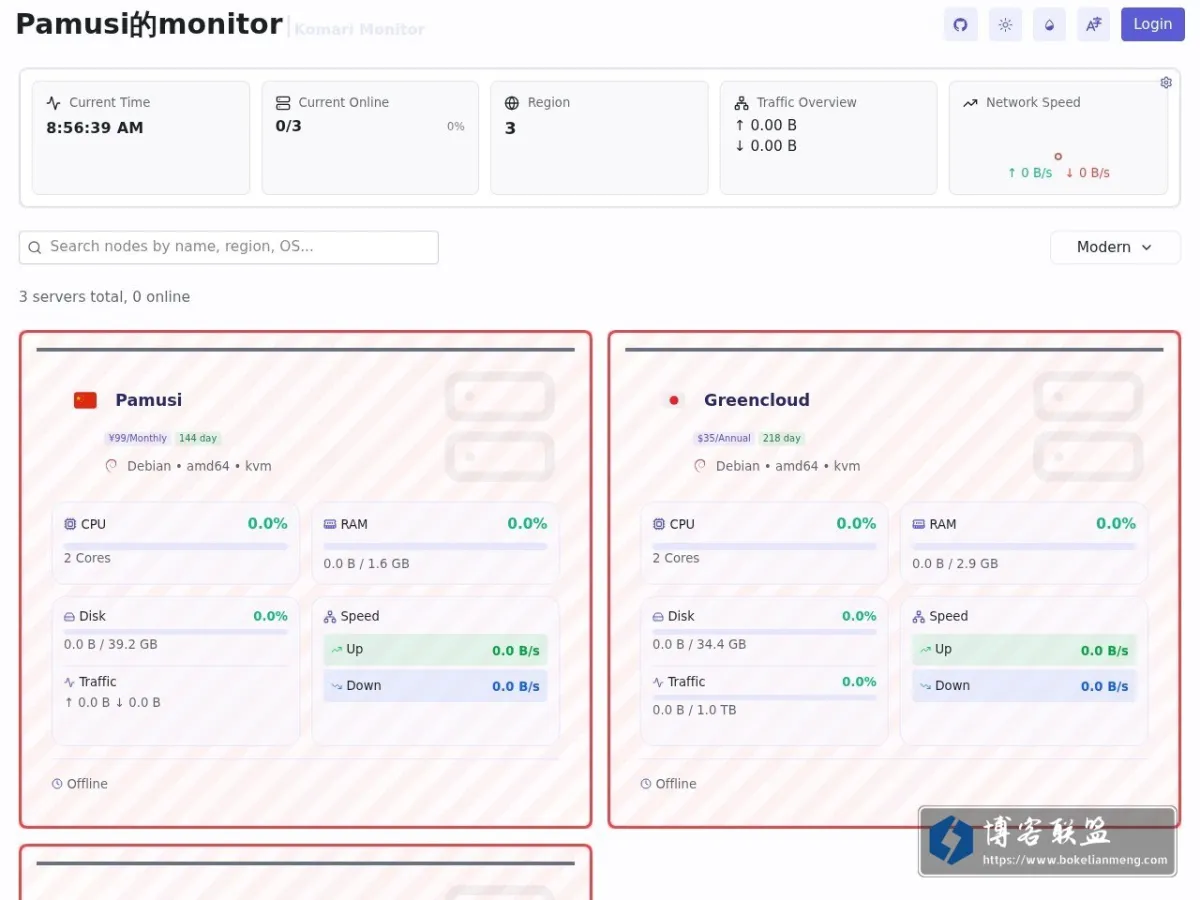Click Greencloud Offline status clock icon
The width and height of the screenshot is (1200, 900).
pyautogui.click(x=646, y=784)
